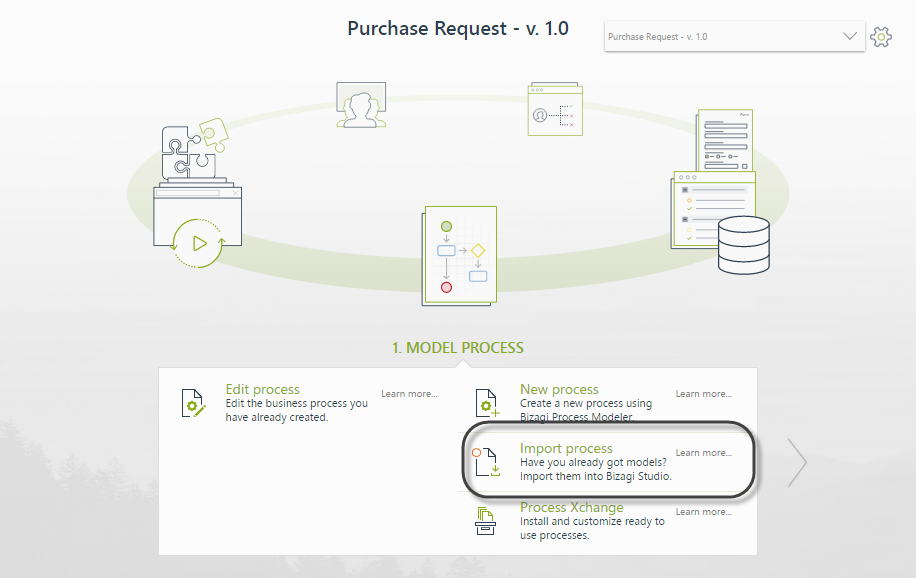
Task: Click text 'Install and customize ready to'
Action: [592, 521]
